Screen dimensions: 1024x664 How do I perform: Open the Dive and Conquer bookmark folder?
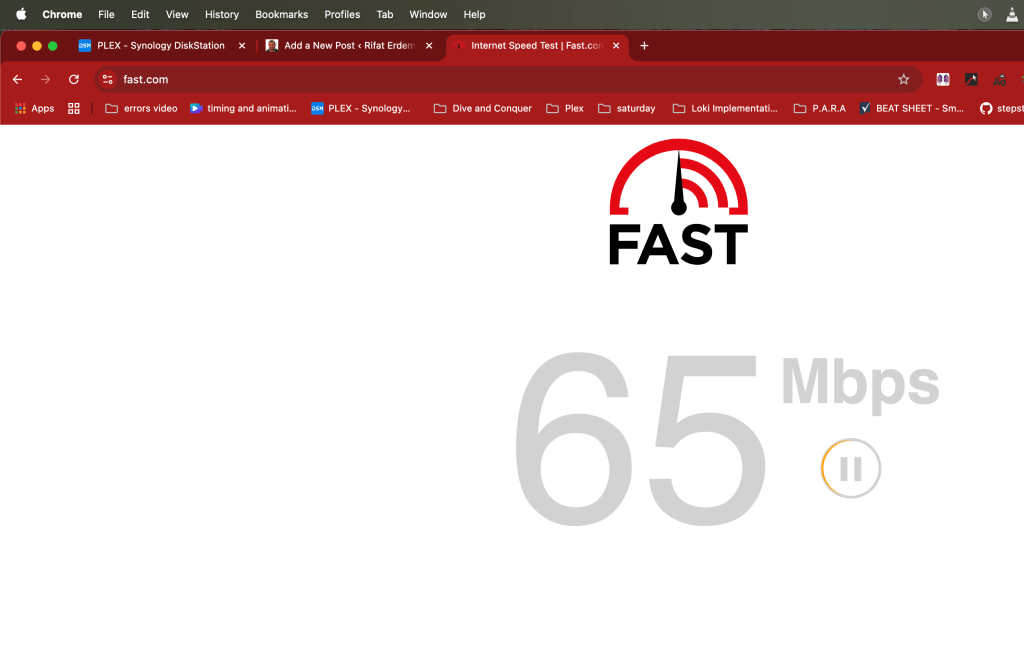click(483, 108)
